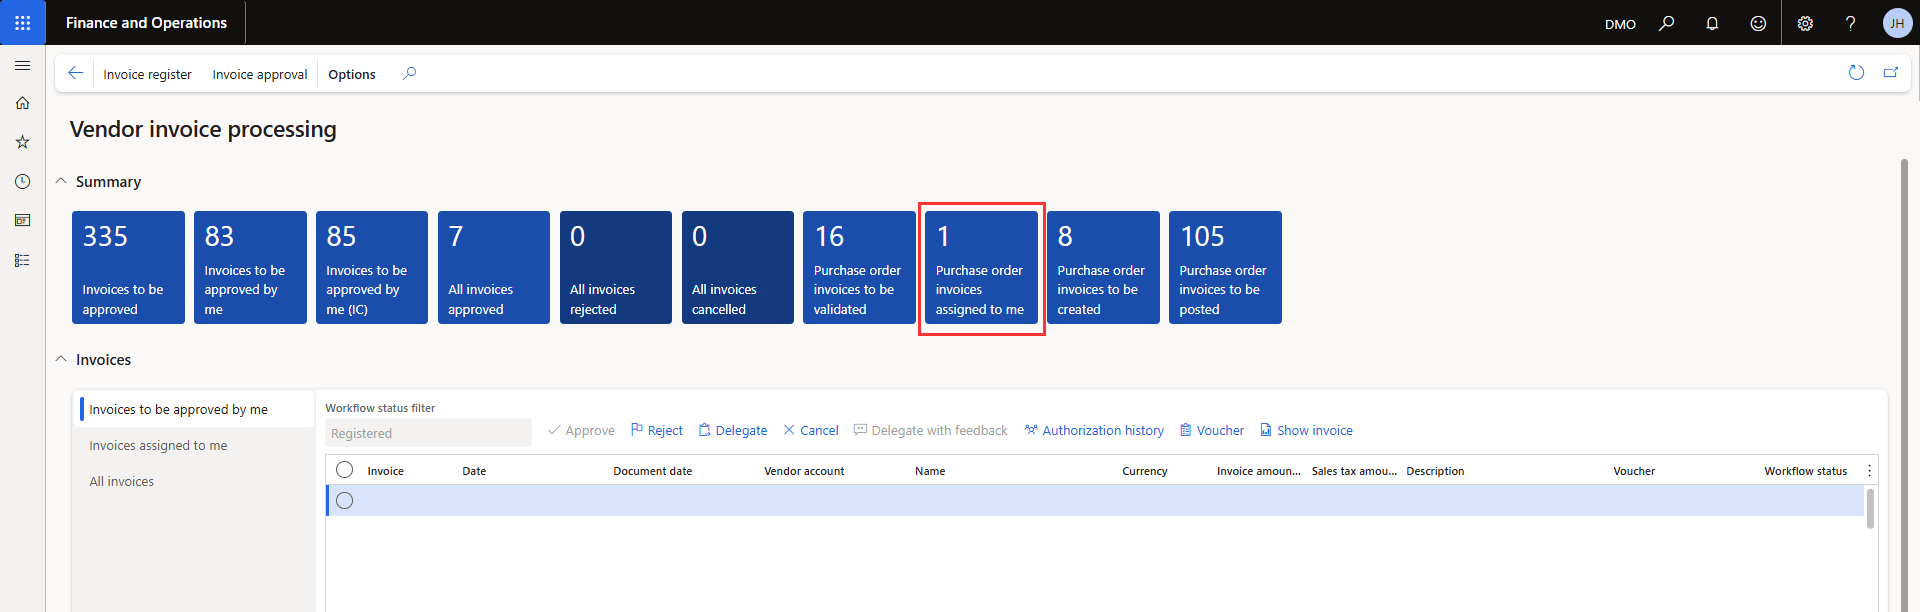
Task: Click the refresh page icon
Action: [x=1856, y=73]
